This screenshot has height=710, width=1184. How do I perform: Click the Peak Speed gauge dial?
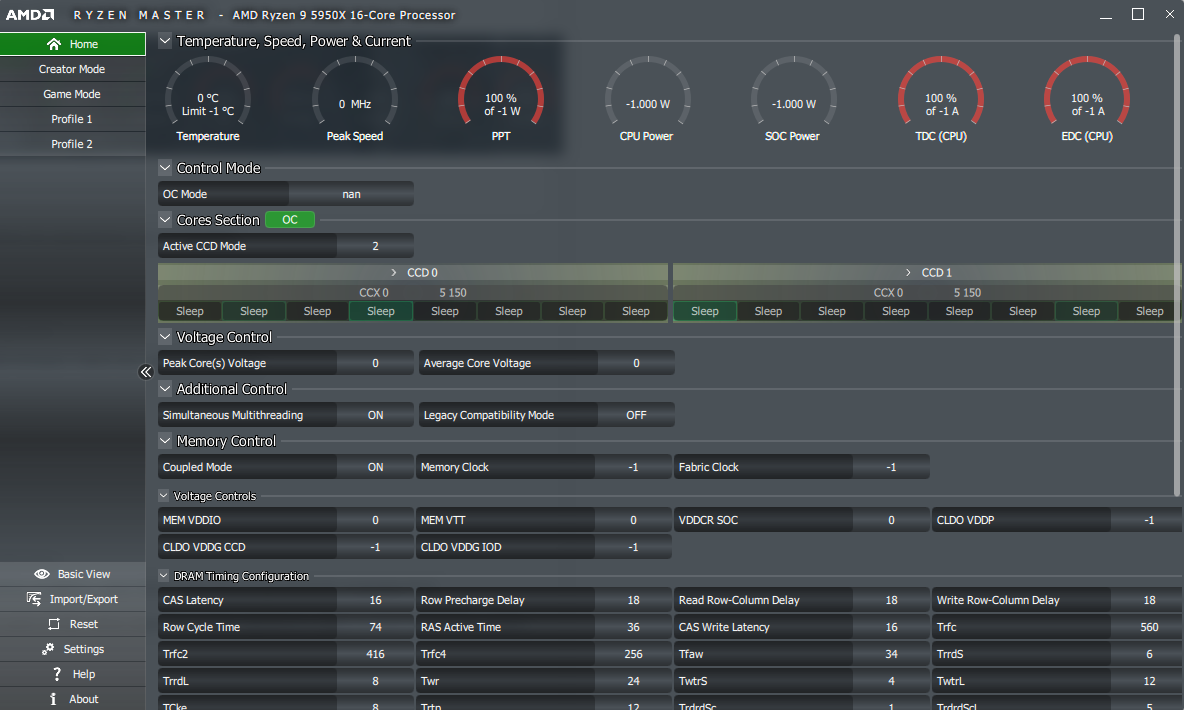tap(354, 91)
